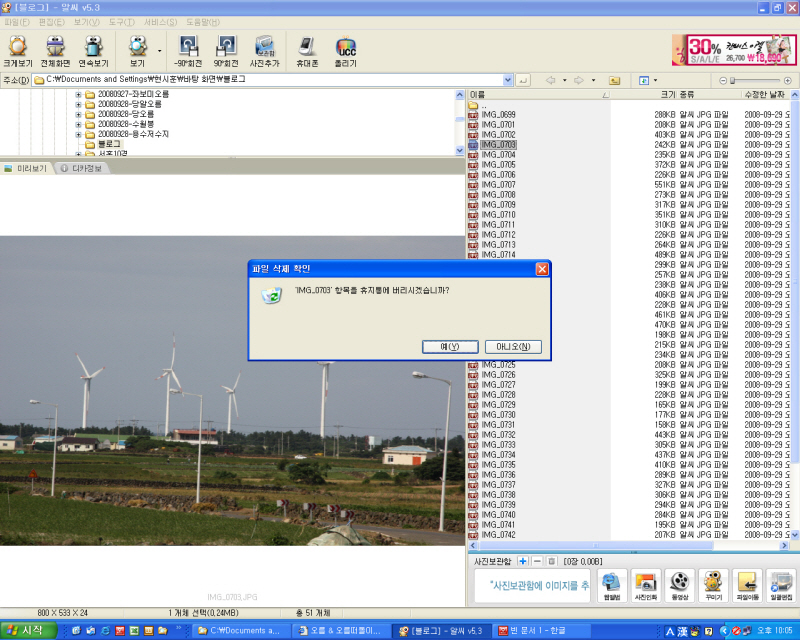Select the 블로그 folder in the tree
Viewport: 800px width, 640px height.
pos(109,144)
